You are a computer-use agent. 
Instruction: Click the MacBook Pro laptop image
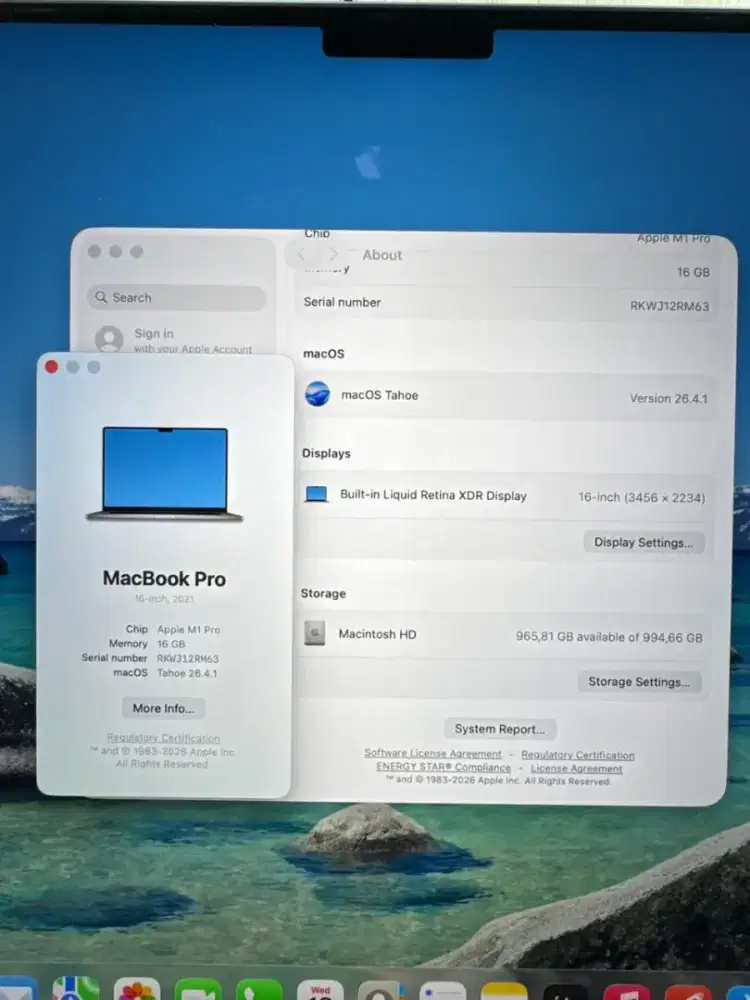click(165, 474)
